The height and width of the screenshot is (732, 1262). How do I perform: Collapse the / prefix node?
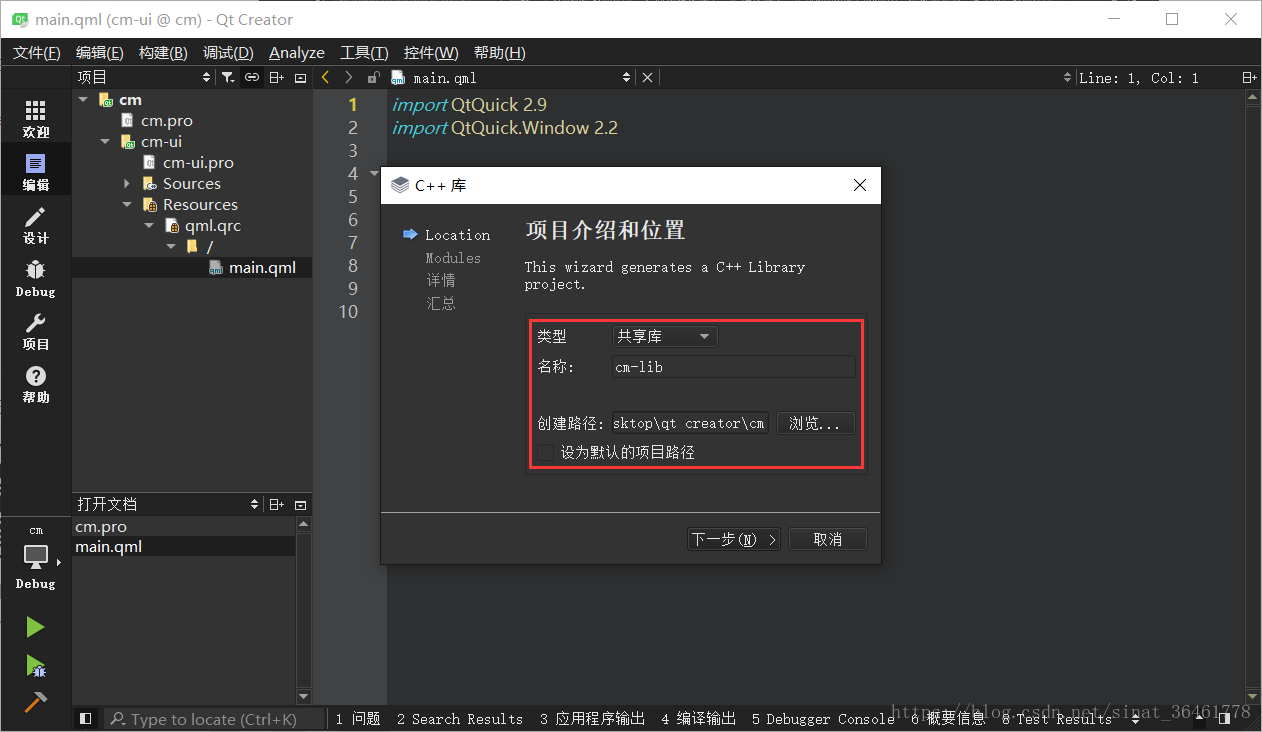171,247
